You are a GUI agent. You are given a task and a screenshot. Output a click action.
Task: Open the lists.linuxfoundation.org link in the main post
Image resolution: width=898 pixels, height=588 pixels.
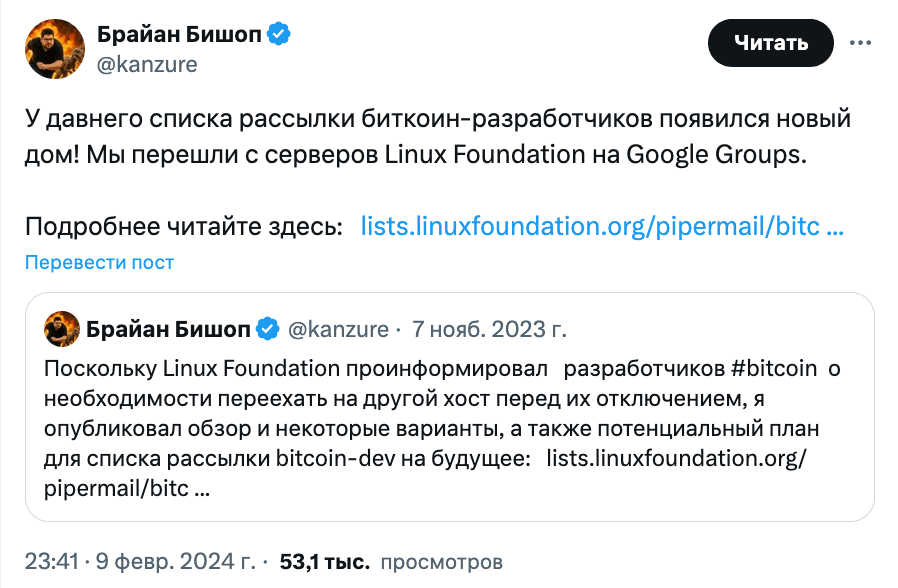point(602,226)
